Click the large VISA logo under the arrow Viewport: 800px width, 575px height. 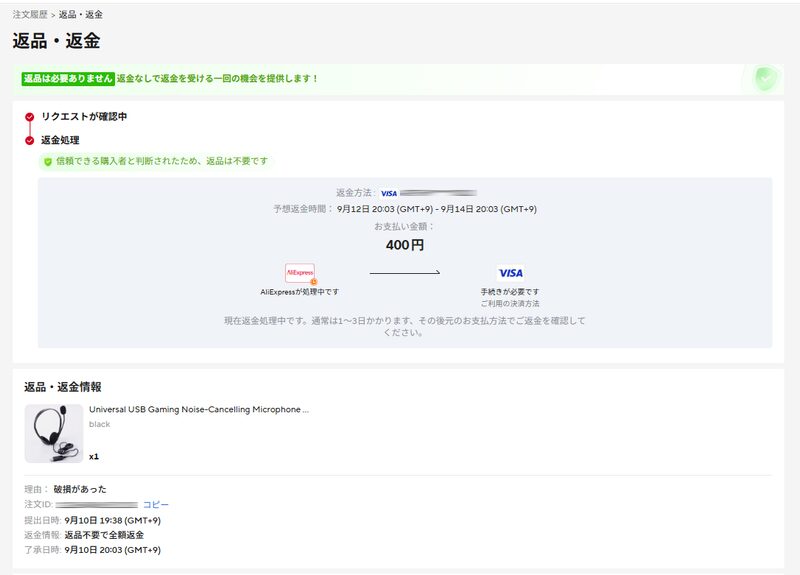pos(511,273)
